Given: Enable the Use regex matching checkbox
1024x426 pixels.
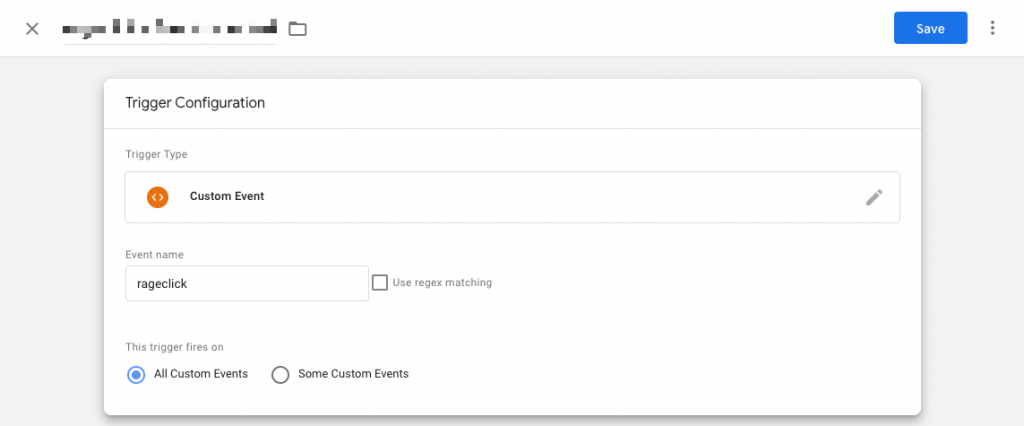Looking at the screenshot, I should [x=380, y=283].
